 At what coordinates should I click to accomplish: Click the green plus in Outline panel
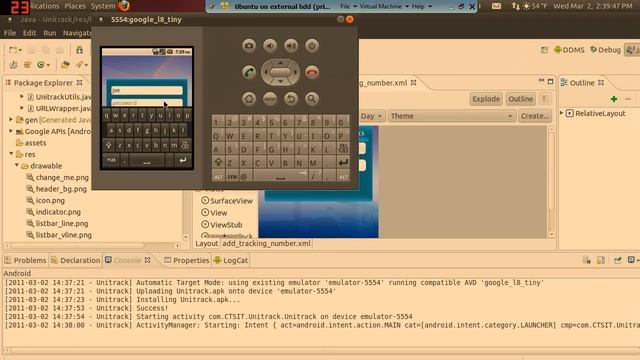(x=613, y=99)
